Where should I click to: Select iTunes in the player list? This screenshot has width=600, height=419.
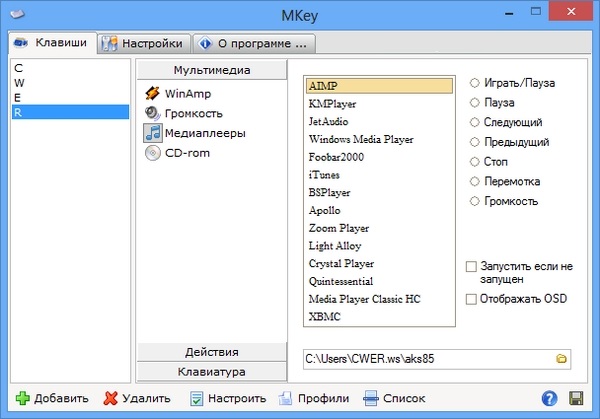(x=379, y=174)
